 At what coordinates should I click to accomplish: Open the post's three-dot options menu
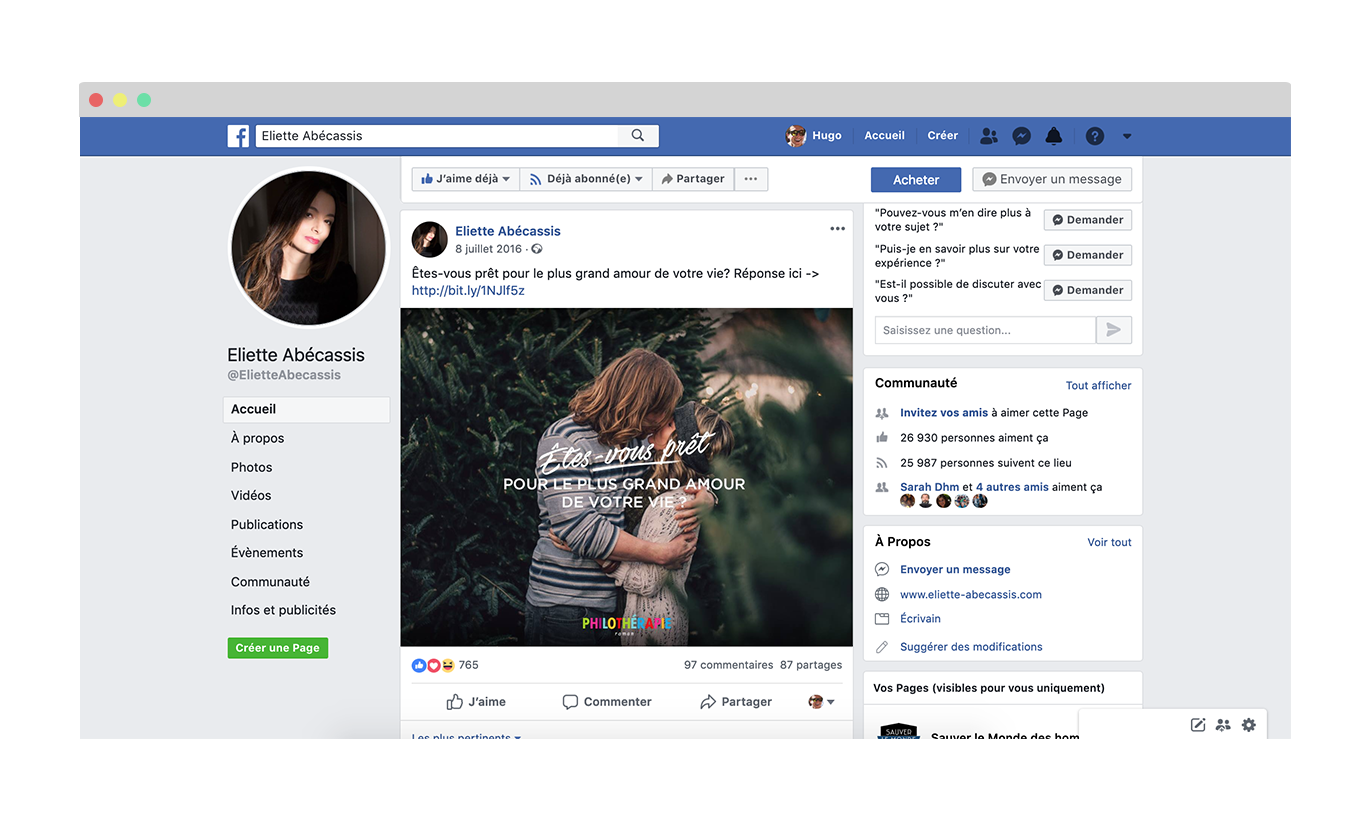click(x=837, y=229)
